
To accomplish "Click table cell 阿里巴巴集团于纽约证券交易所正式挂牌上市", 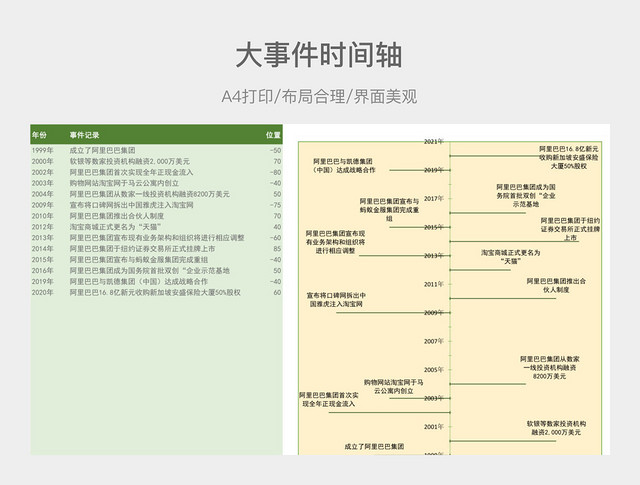I will coord(142,249).
